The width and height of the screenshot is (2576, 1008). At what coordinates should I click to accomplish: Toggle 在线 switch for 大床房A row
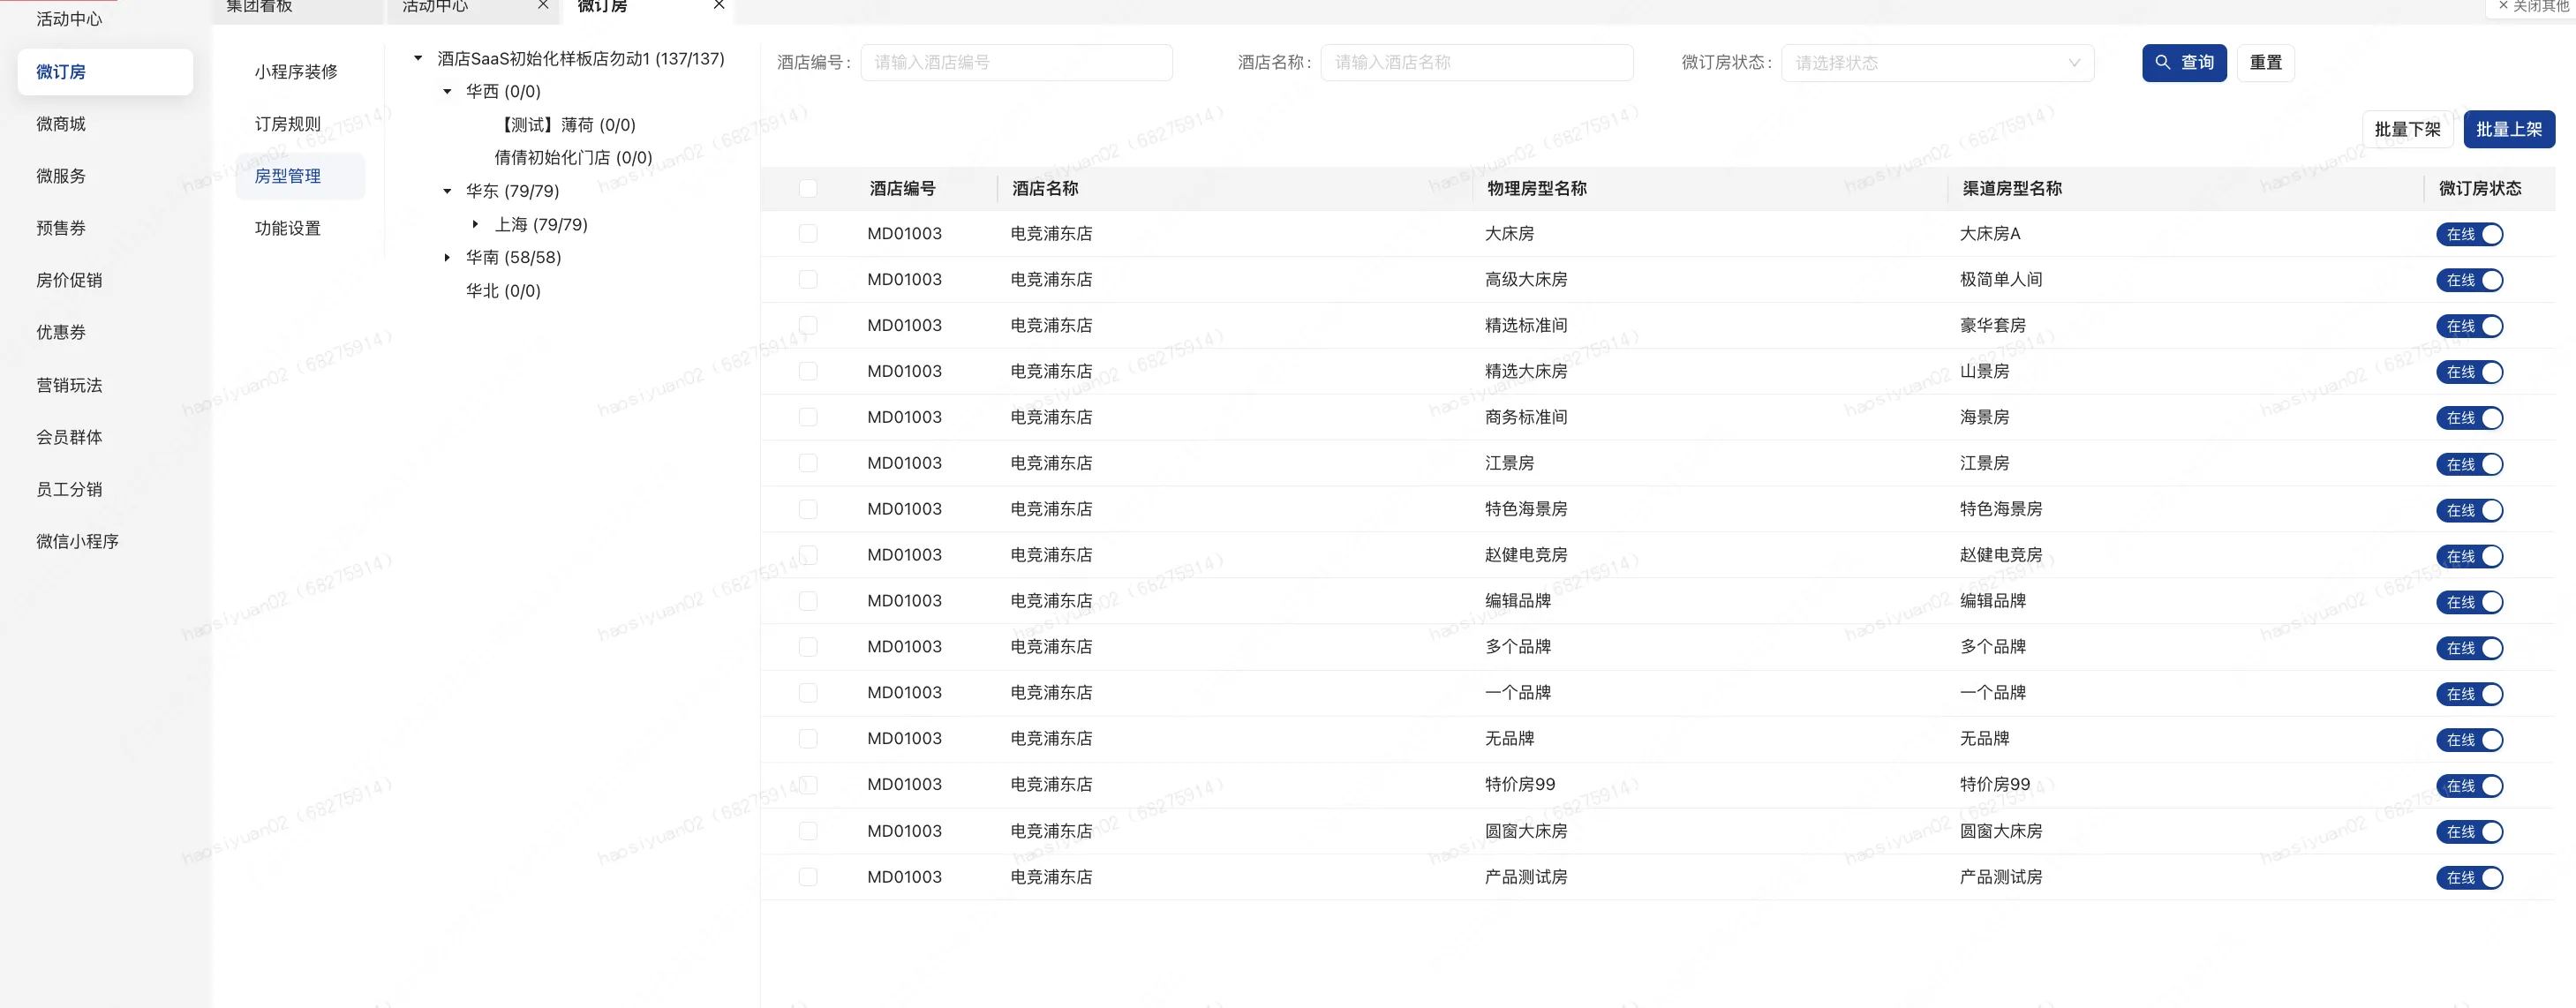2468,235
